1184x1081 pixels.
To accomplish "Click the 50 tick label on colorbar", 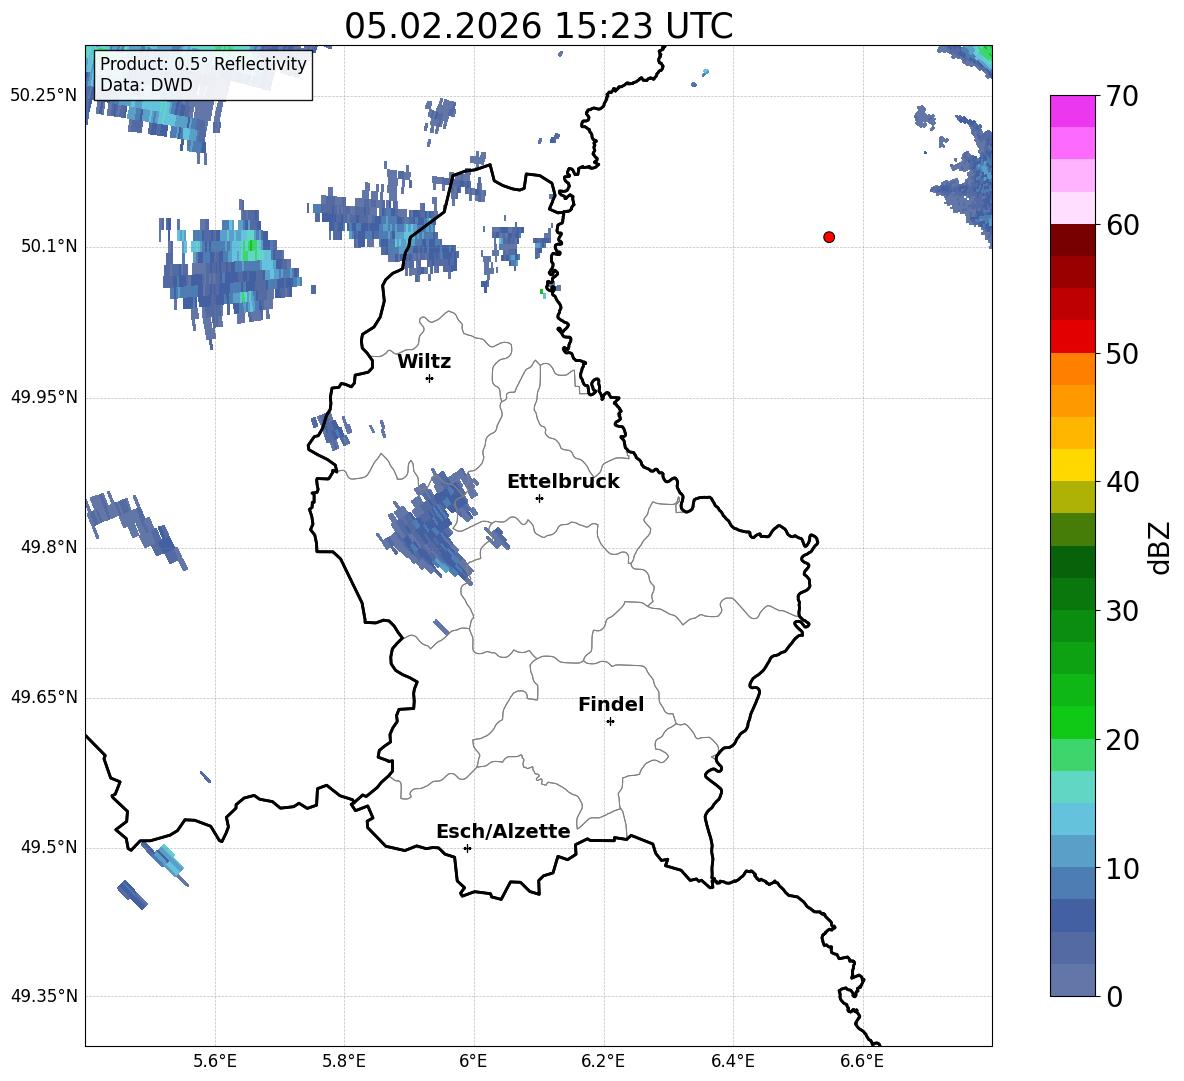I will 1121,353.
